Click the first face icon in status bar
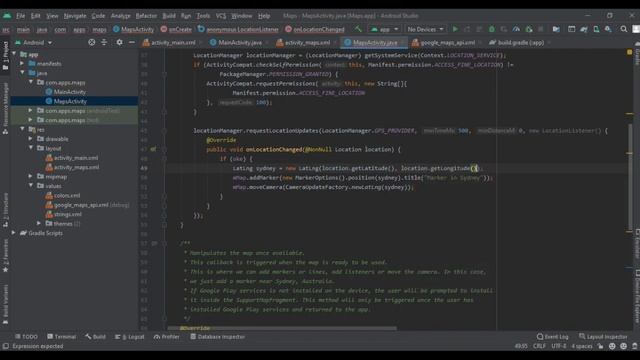Screen dimensions: 640x360 pos(612,346)
